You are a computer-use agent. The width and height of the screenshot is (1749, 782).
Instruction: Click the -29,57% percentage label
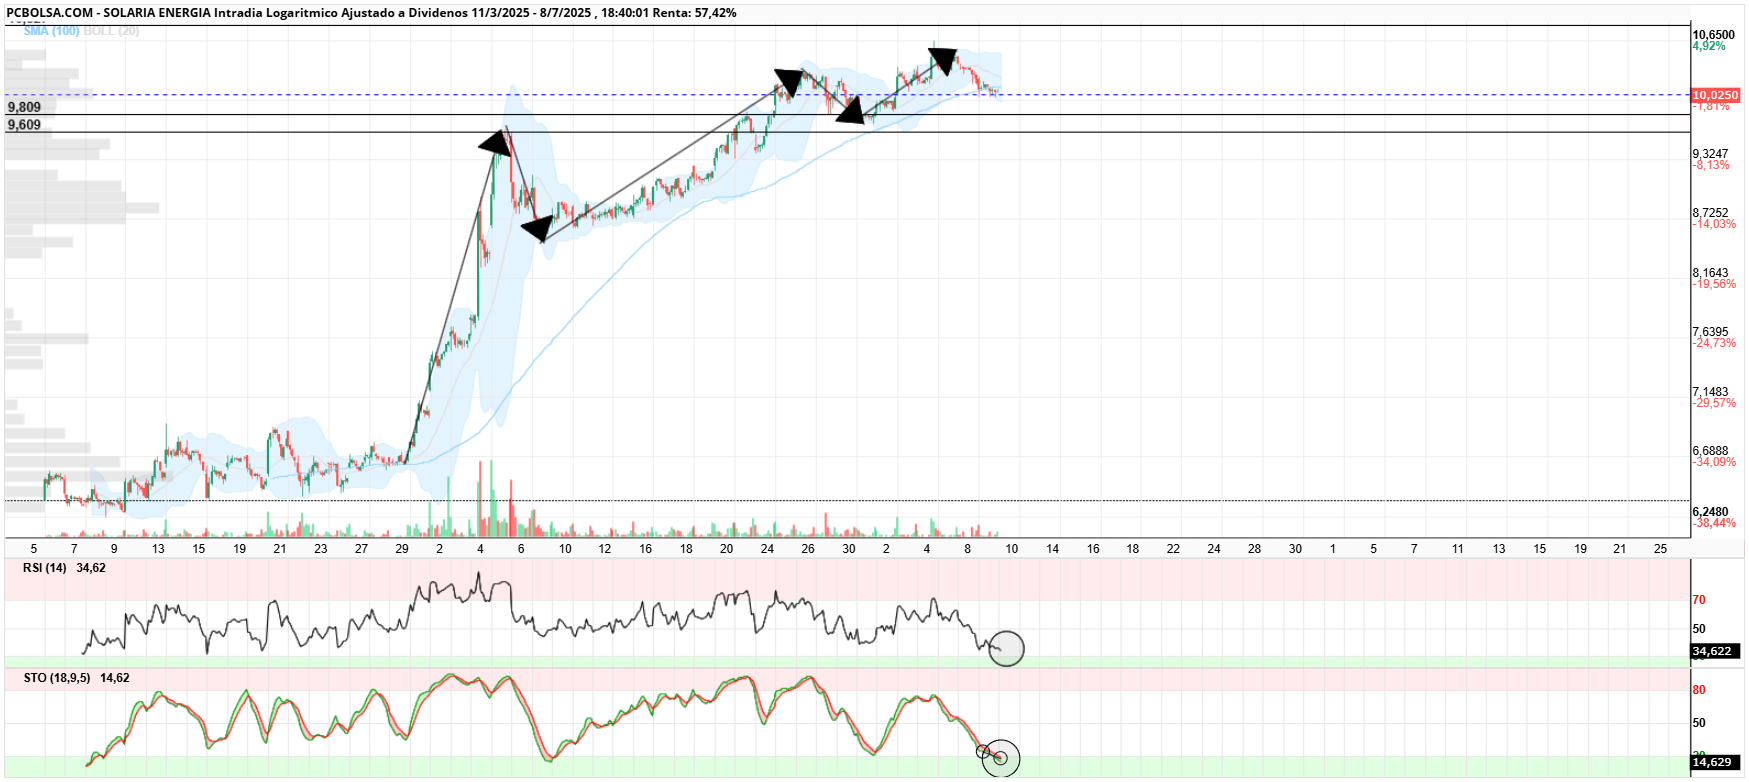click(x=1714, y=403)
